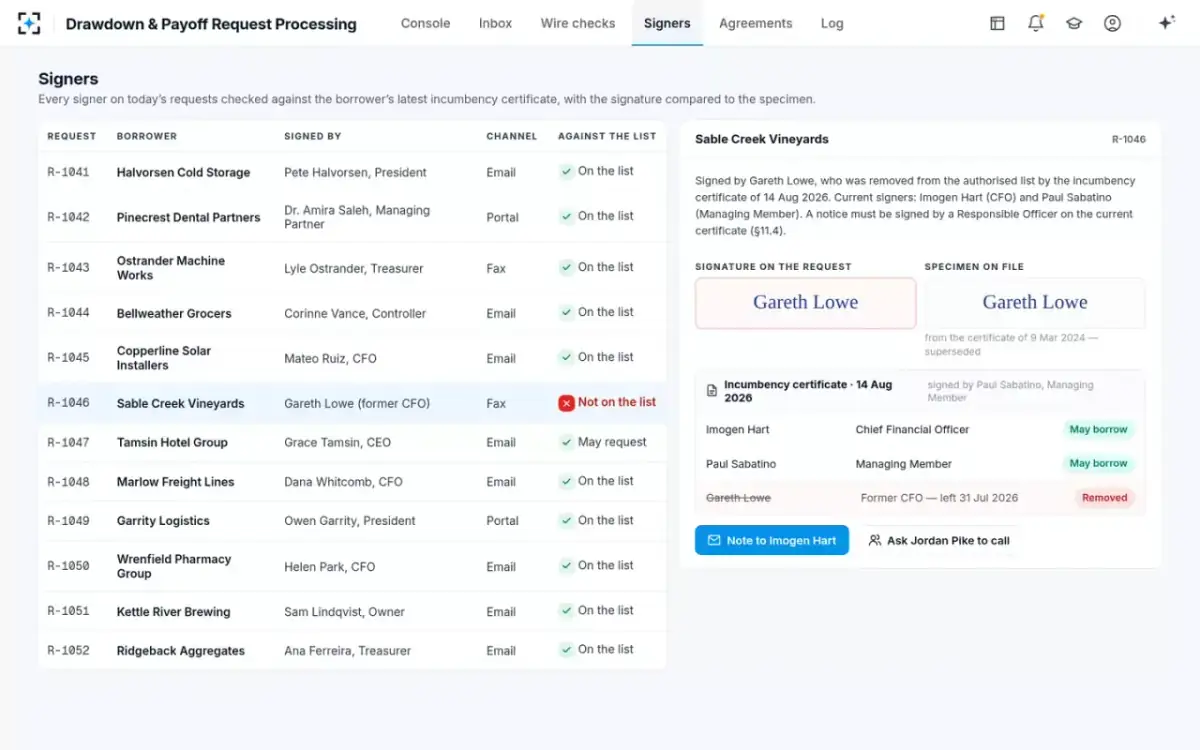
Task: Click the Signed by column header
Action: pos(313,136)
